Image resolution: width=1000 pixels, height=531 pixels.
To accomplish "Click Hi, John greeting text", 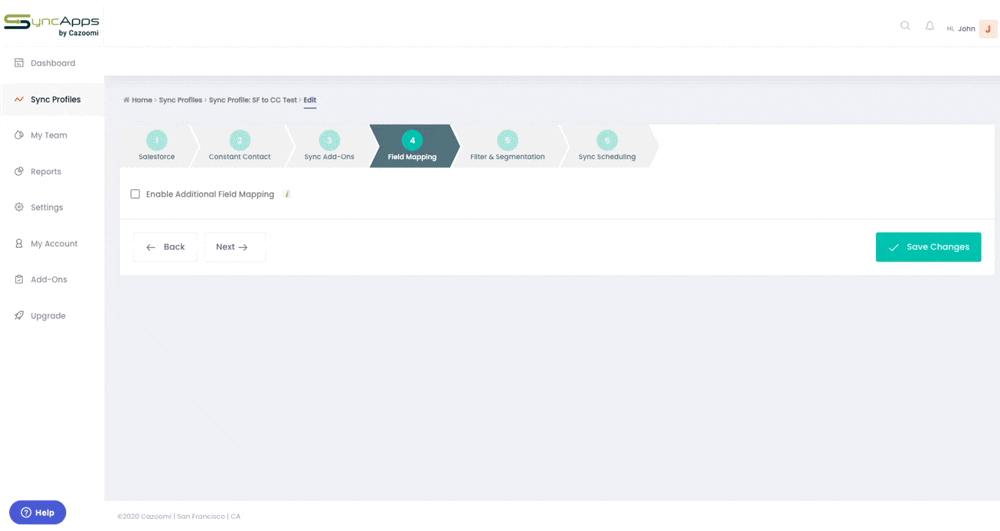I will [960, 29].
